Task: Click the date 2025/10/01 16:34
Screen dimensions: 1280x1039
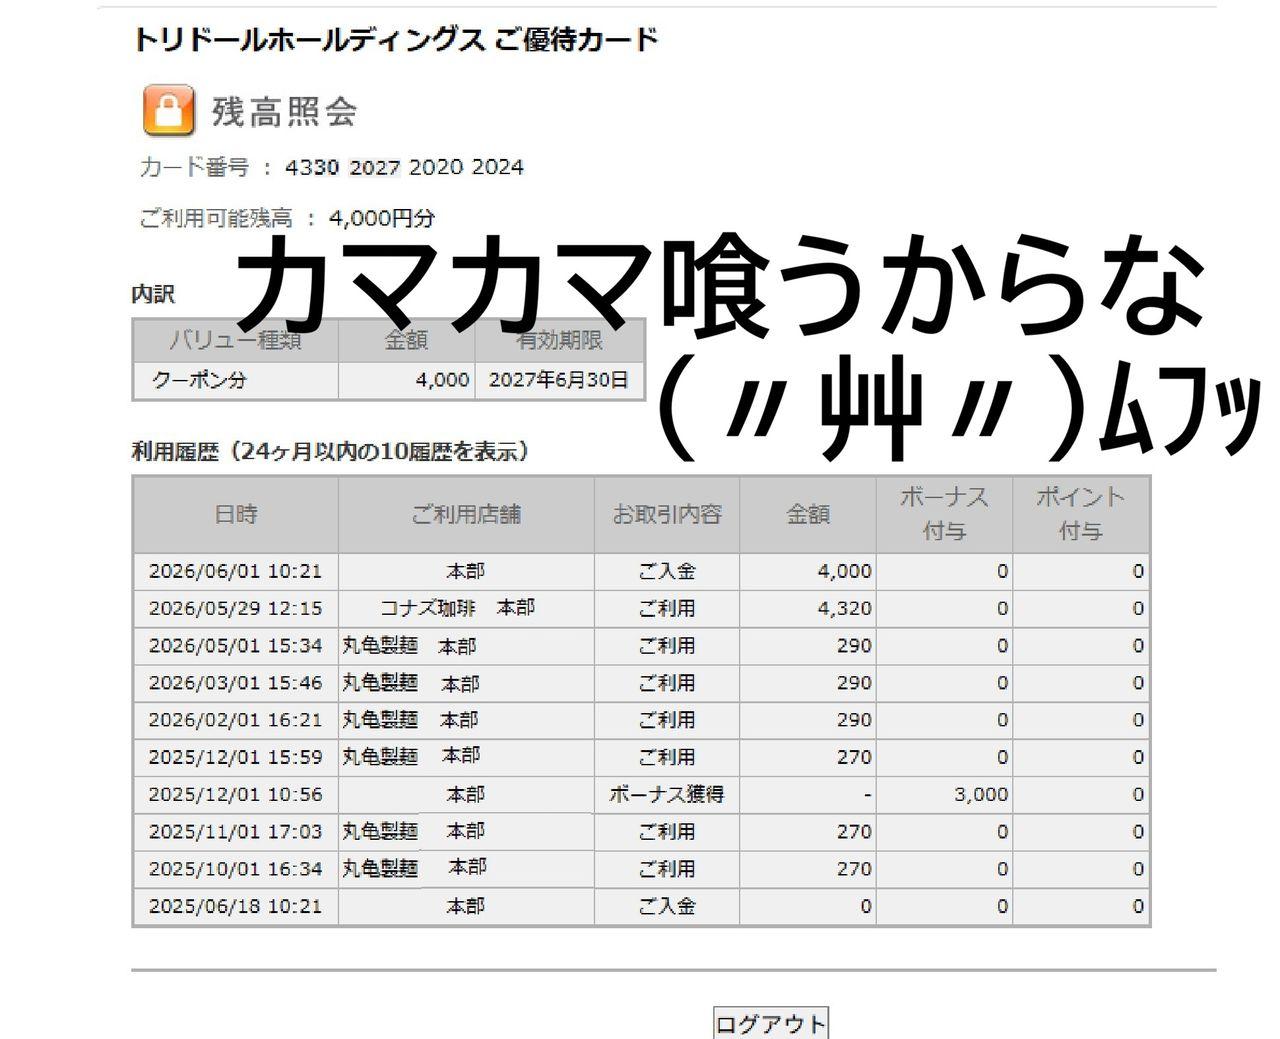Action: (236, 869)
